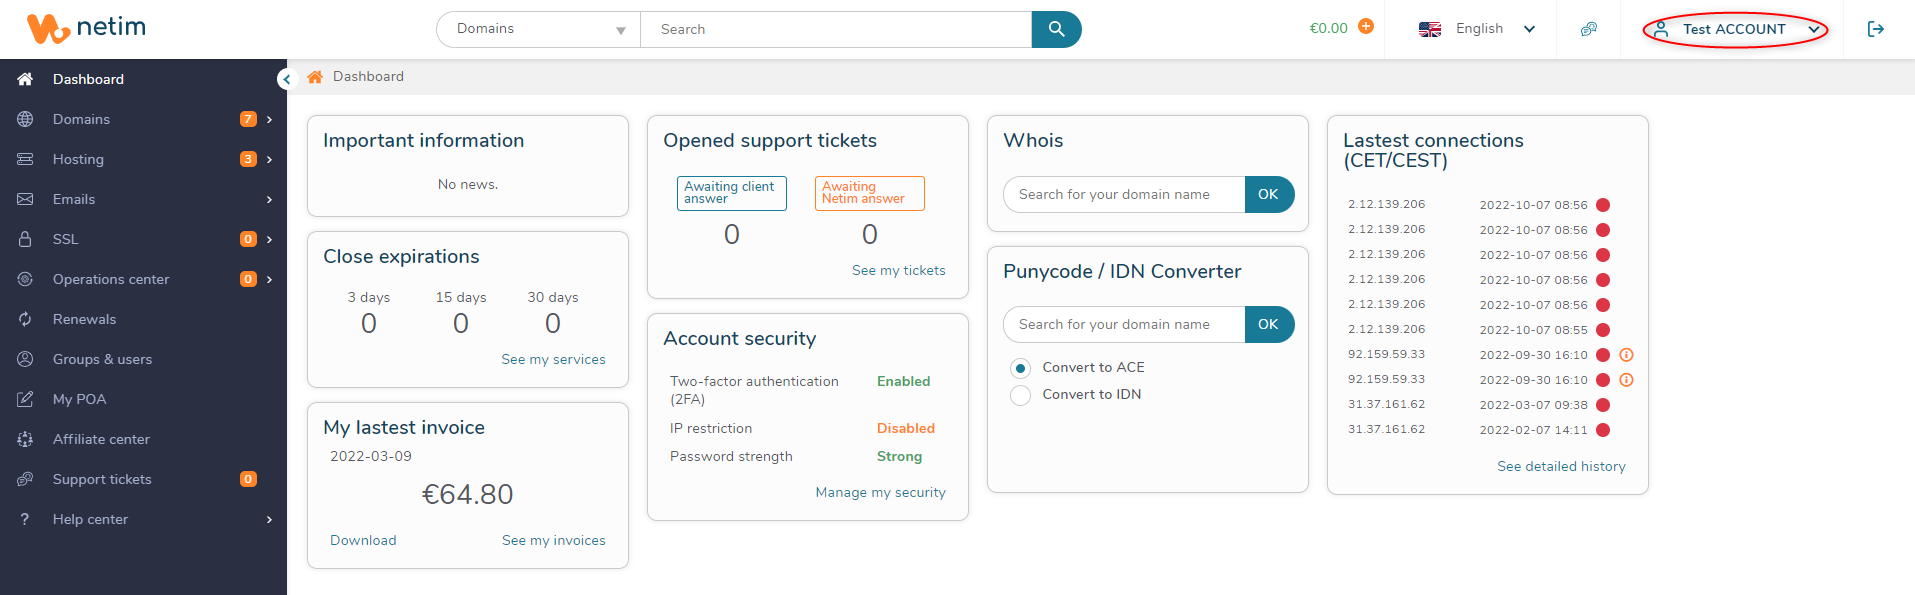Click the logout icon in header
This screenshot has width=1915, height=595.
pos(1876,29)
